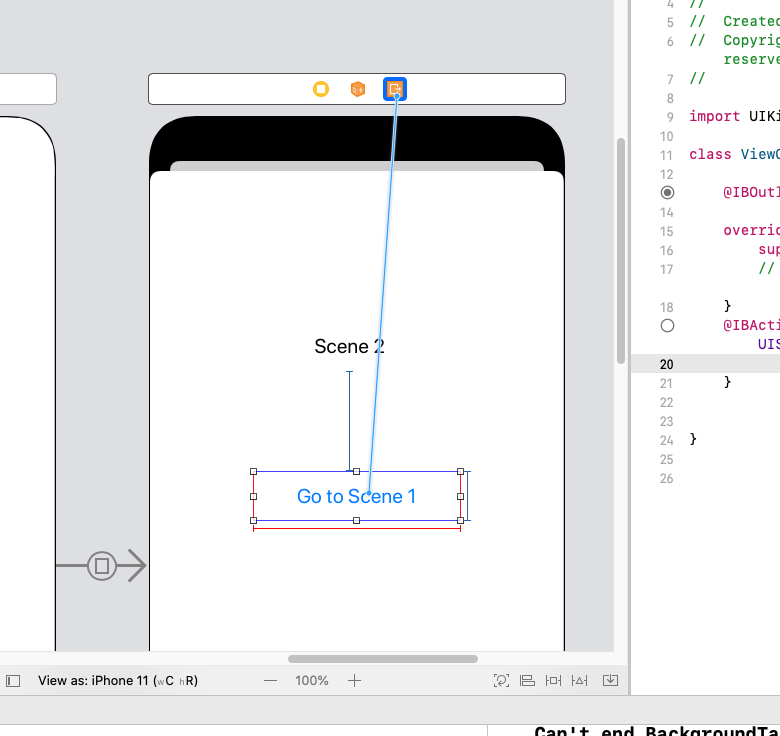This screenshot has height=736, width=780.
Task: Click the View Controller icon in scene dock
Action: click(x=321, y=89)
